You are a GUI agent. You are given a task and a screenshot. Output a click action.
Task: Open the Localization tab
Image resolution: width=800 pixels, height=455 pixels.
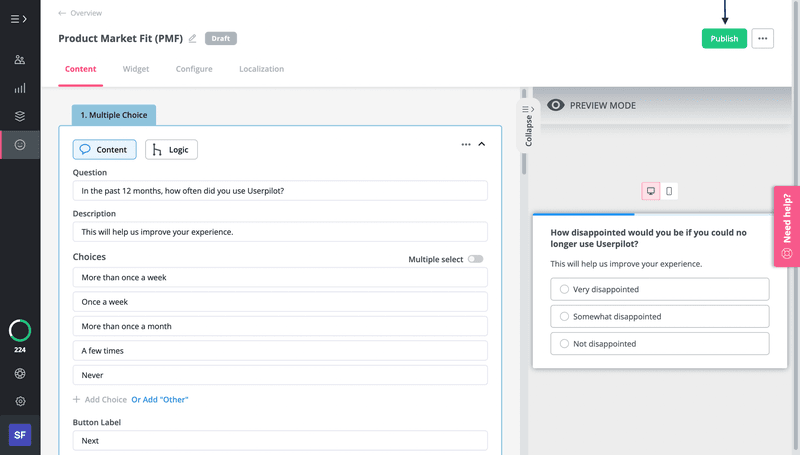coord(261,69)
